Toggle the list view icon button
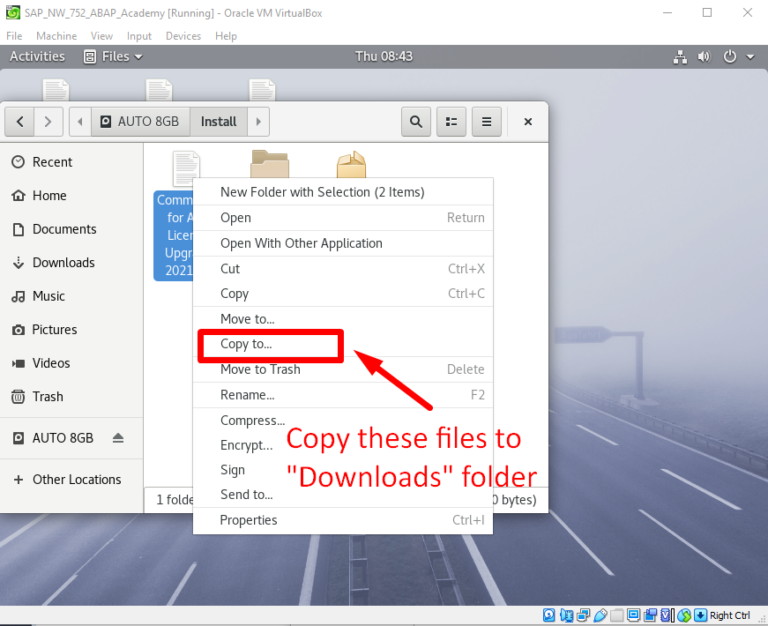The height and width of the screenshot is (626, 768). [451, 122]
